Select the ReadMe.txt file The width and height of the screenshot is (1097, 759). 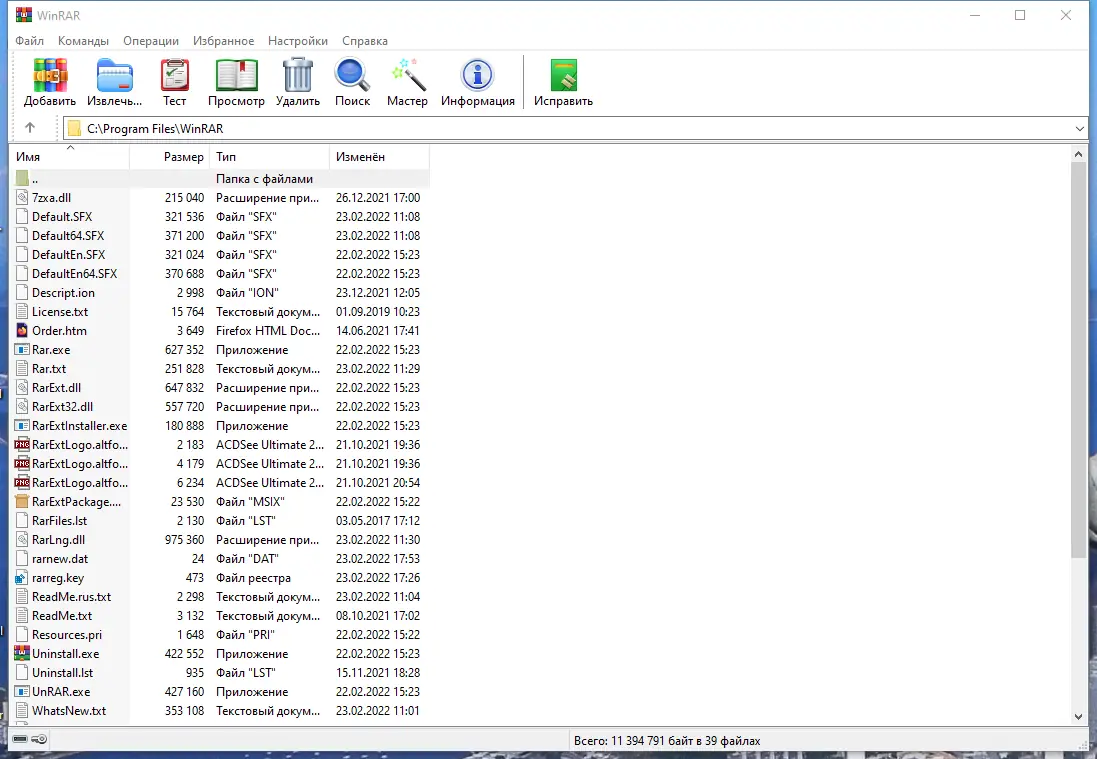(221, 616)
